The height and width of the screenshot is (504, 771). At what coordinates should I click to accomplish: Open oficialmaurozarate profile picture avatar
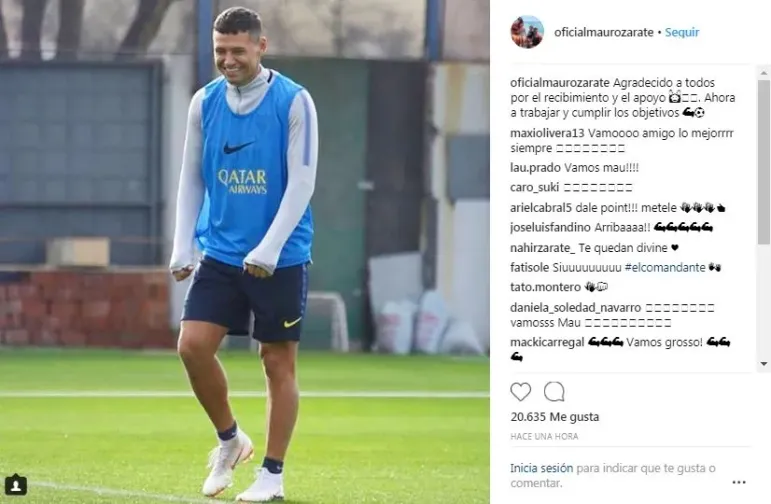527,32
